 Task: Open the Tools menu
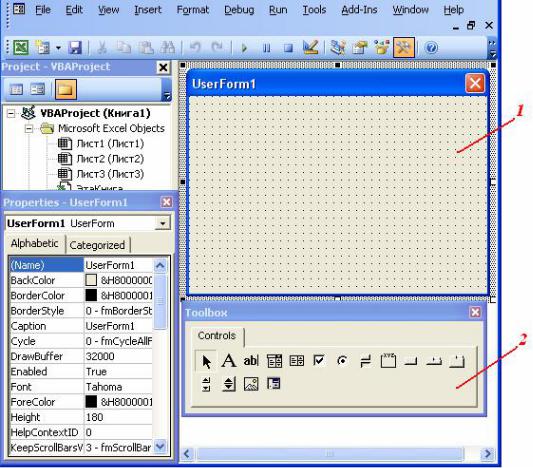314,10
